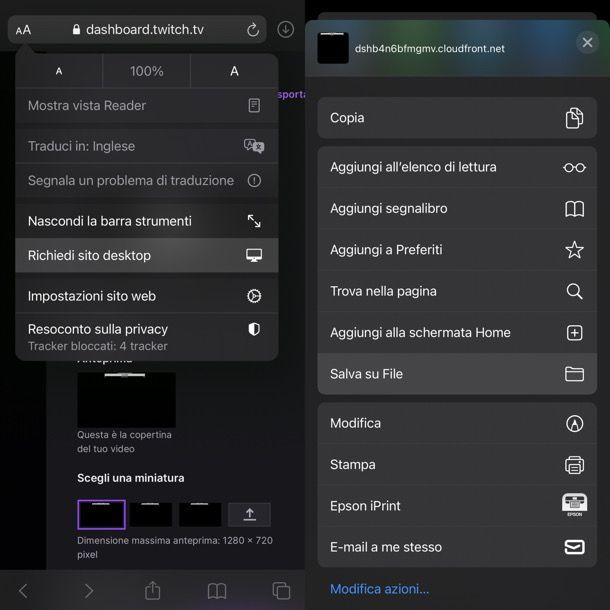Go back in Safari
This screenshot has width=610, height=610.
(x=23, y=591)
